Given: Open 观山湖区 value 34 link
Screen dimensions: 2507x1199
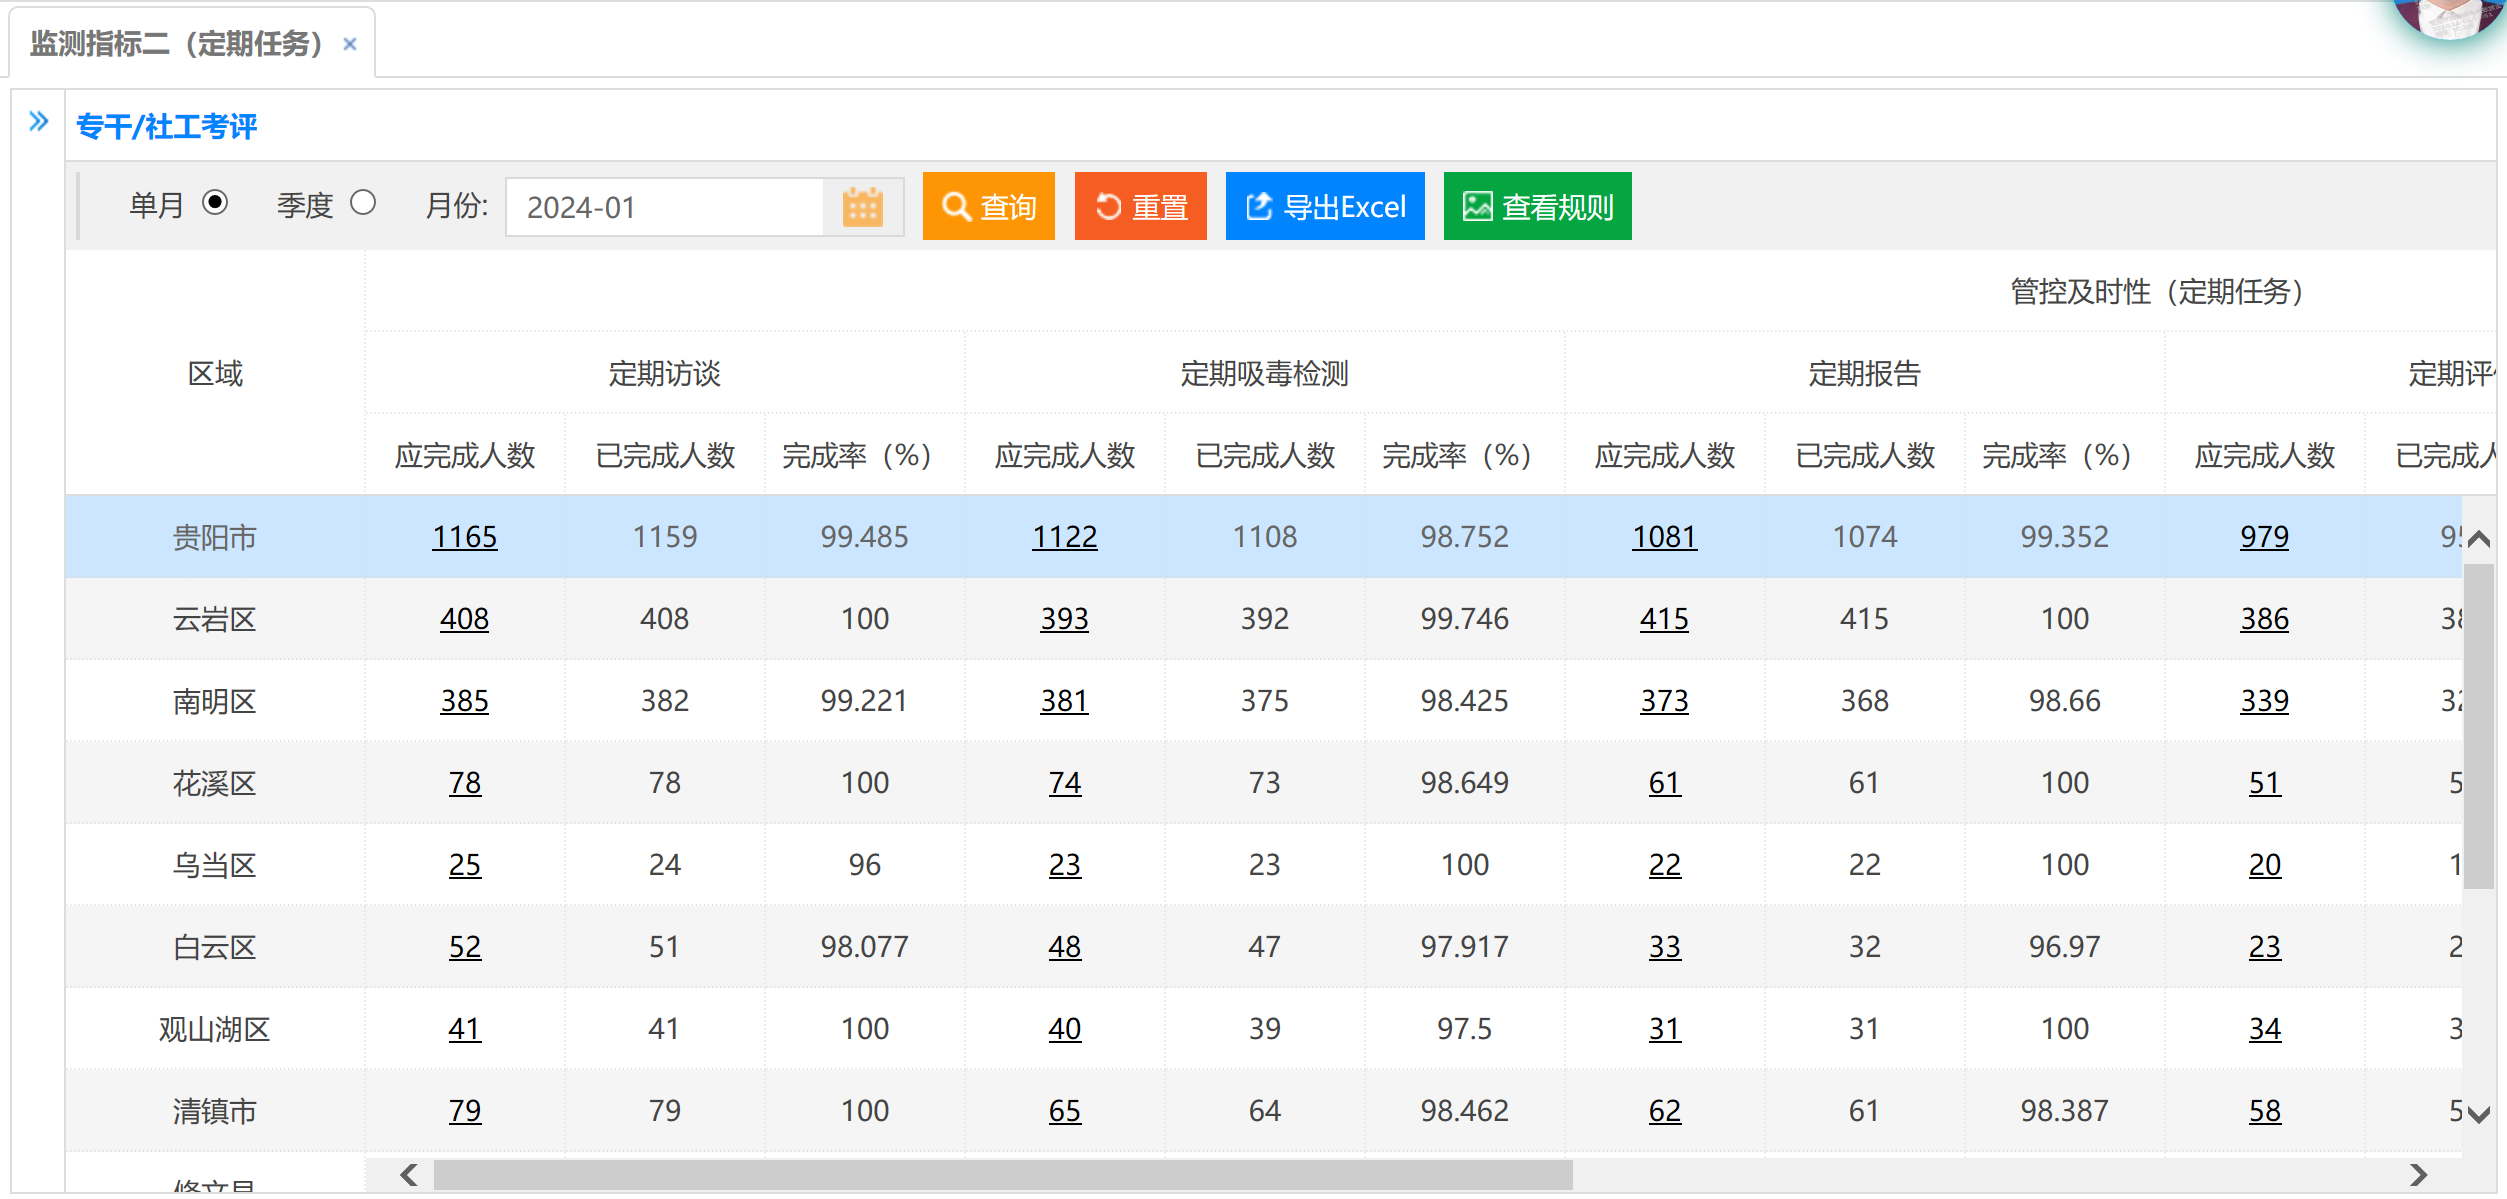Looking at the screenshot, I should [x=2265, y=1029].
